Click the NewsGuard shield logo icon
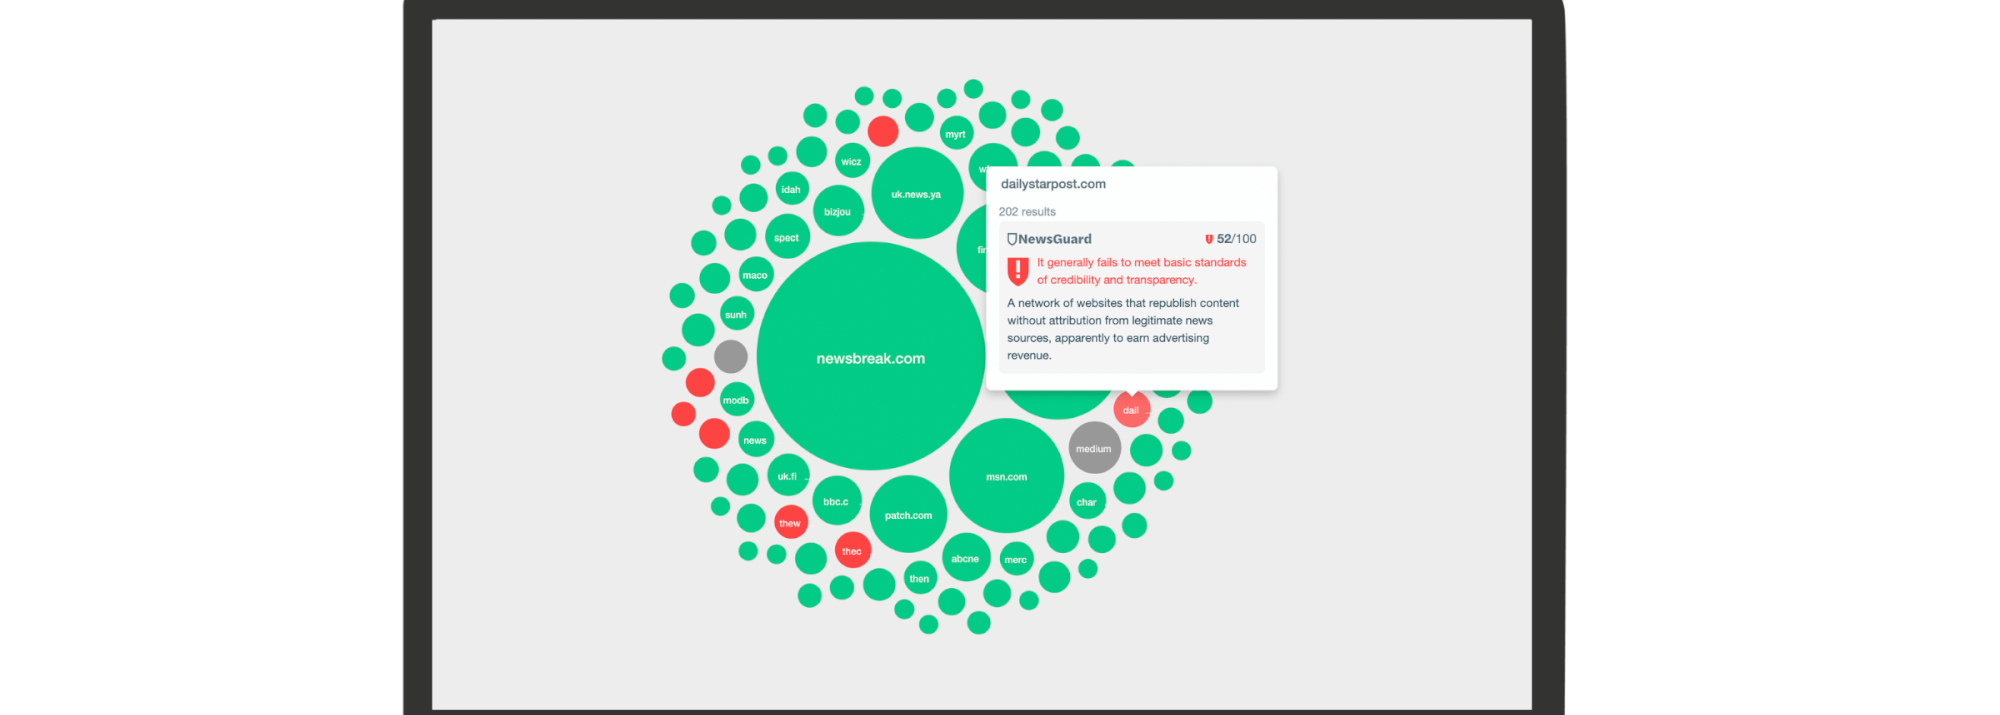Viewport: 2000px width, 715px height. click(1012, 239)
